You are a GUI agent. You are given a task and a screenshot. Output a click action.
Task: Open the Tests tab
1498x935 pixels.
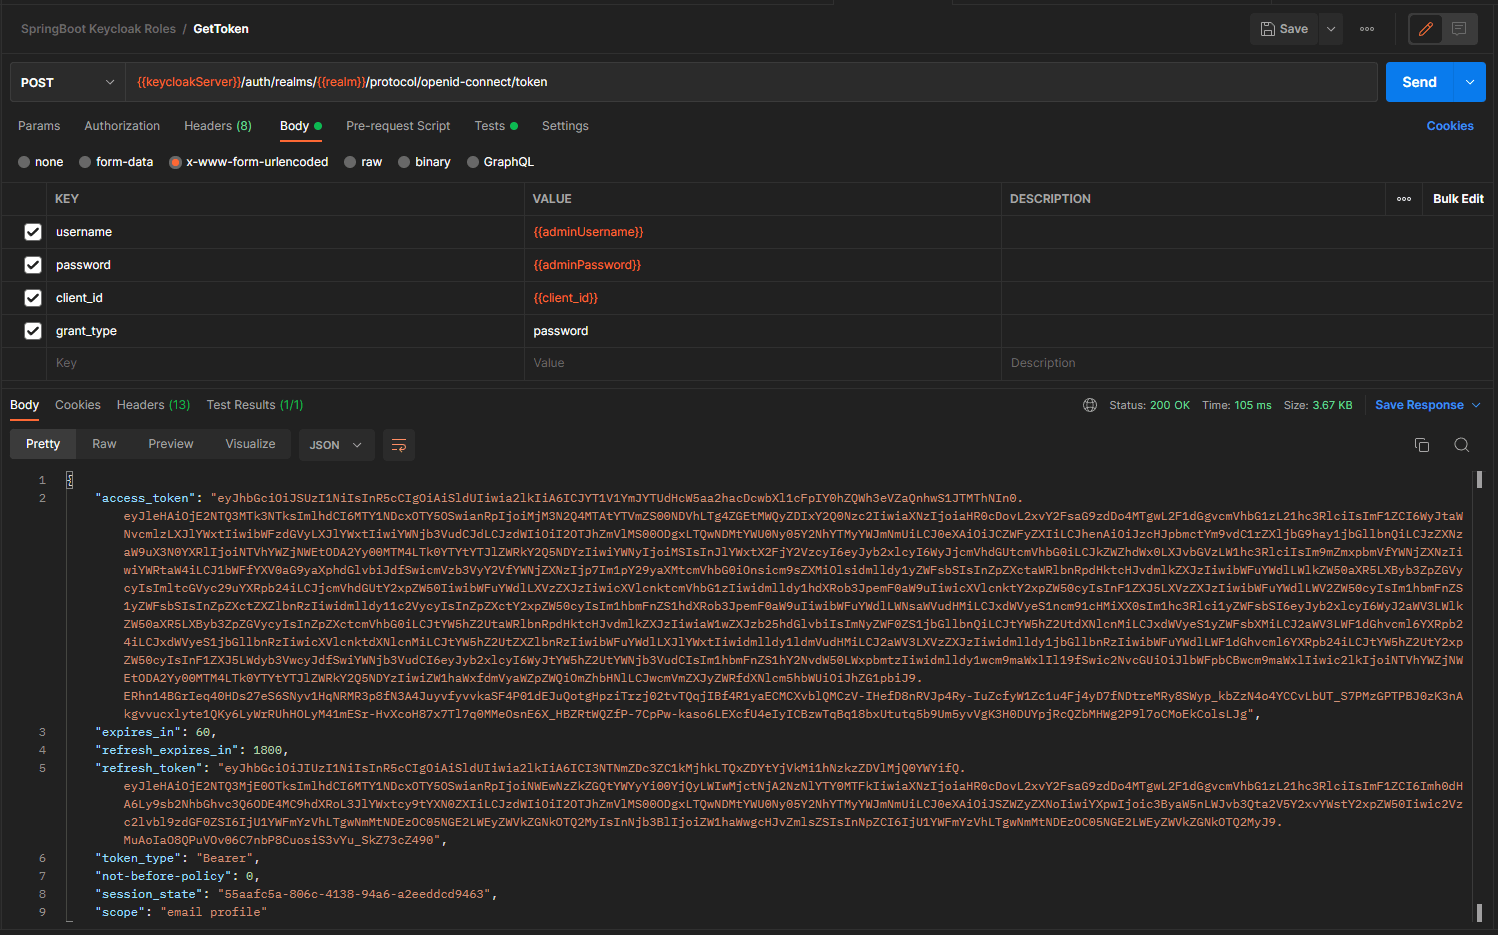point(496,126)
